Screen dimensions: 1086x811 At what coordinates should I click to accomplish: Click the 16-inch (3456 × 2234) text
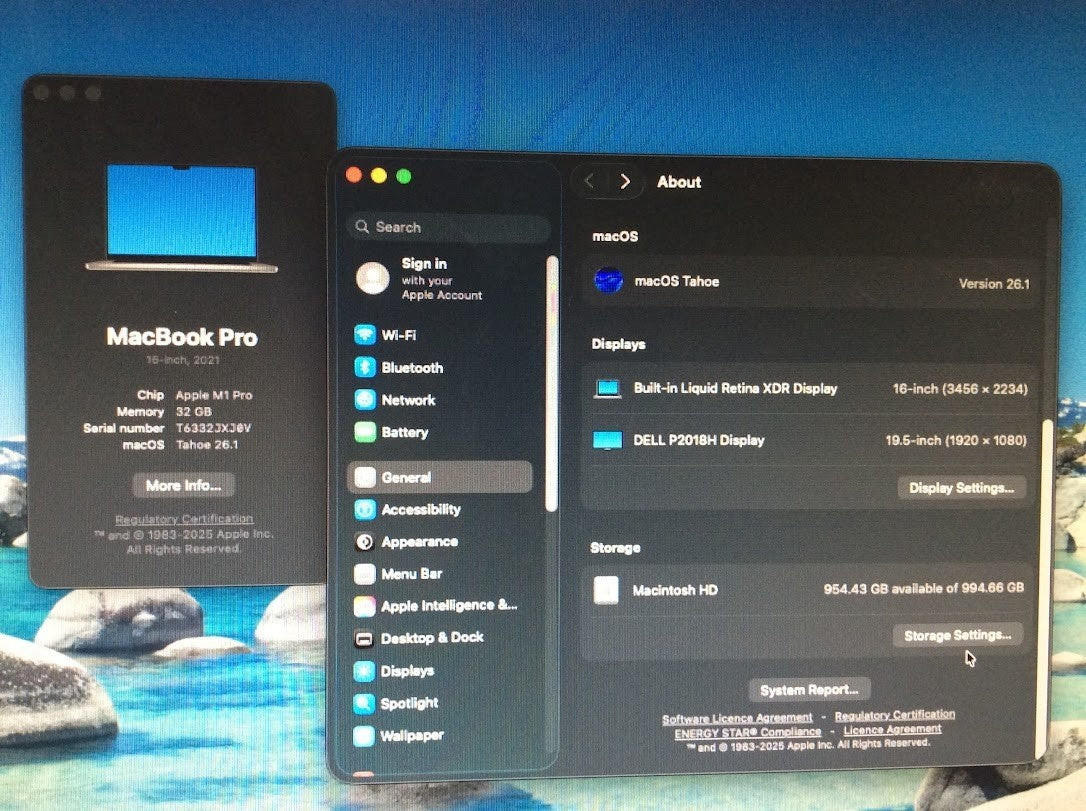click(x=960, y=389)
